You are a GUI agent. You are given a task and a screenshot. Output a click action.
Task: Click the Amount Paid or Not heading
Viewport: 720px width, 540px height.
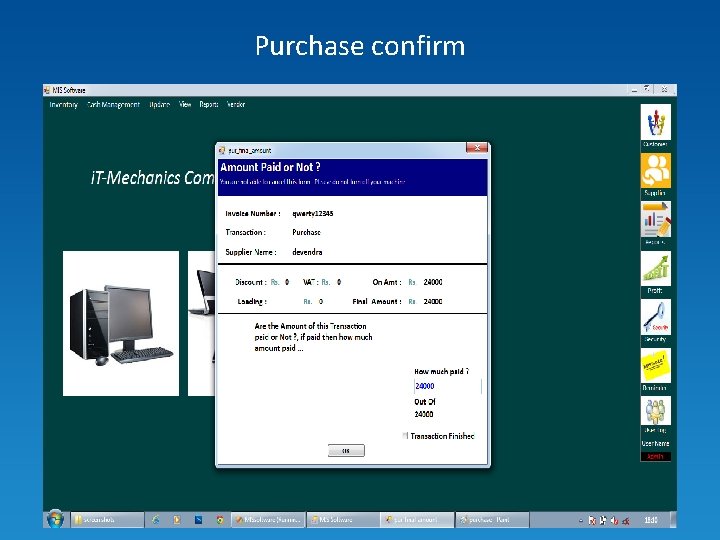(x=270, y=167)
